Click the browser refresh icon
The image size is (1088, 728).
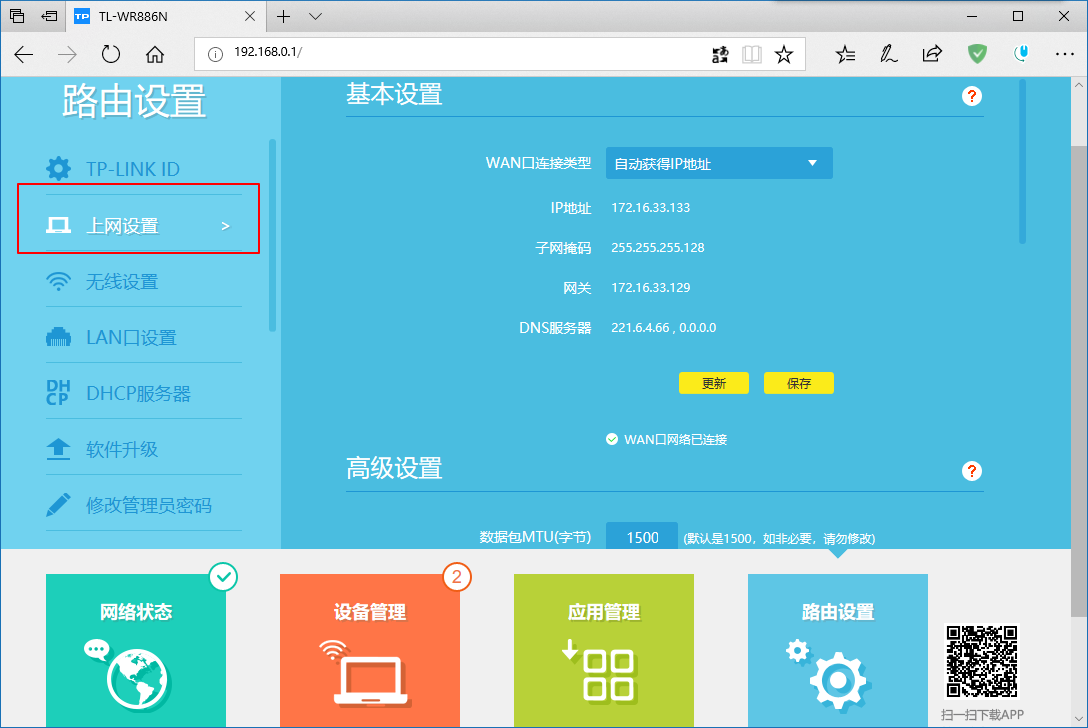pos(111,55)
